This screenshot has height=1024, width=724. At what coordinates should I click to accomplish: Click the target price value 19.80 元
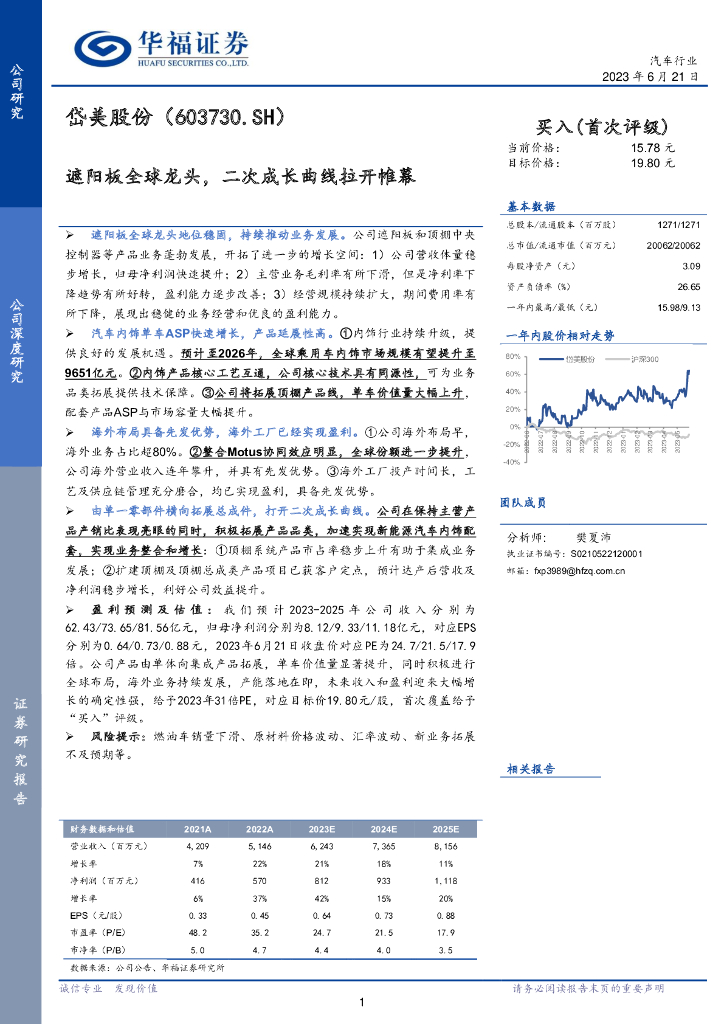tap(652, 163)
